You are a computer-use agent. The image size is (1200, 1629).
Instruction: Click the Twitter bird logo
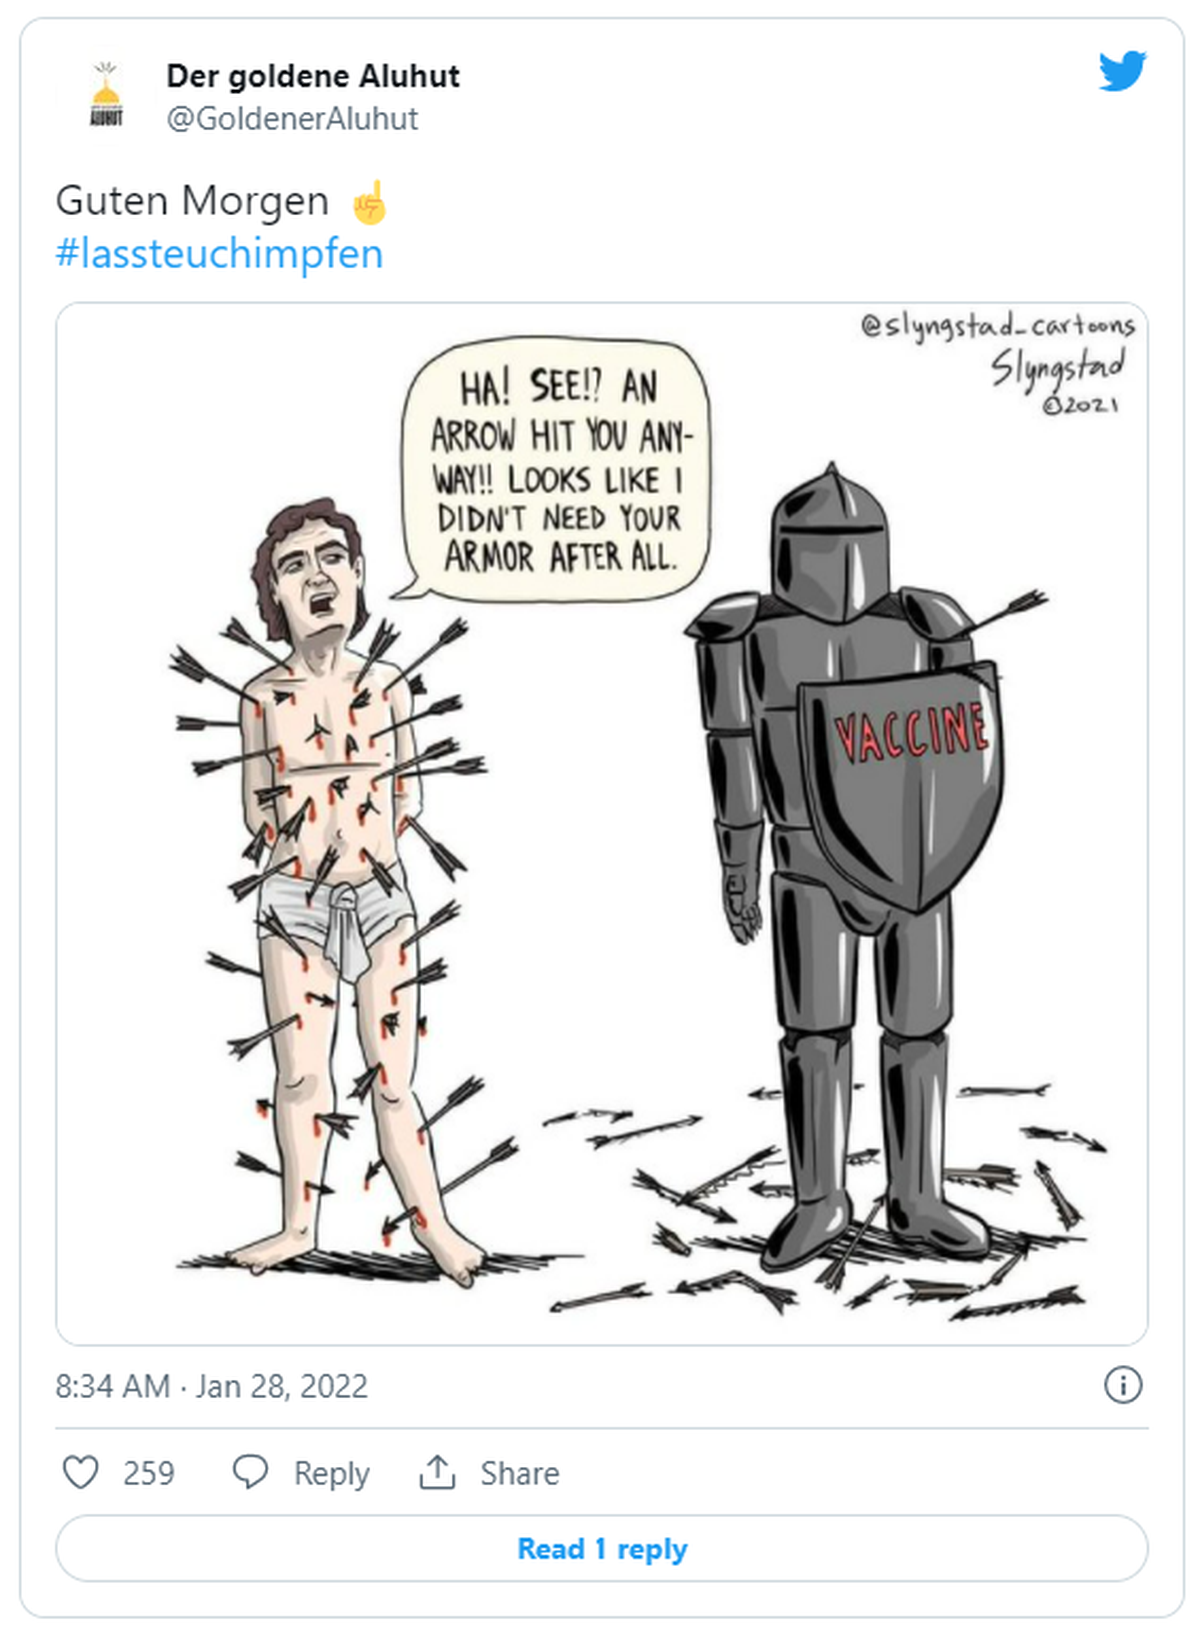click(1122, 72)
